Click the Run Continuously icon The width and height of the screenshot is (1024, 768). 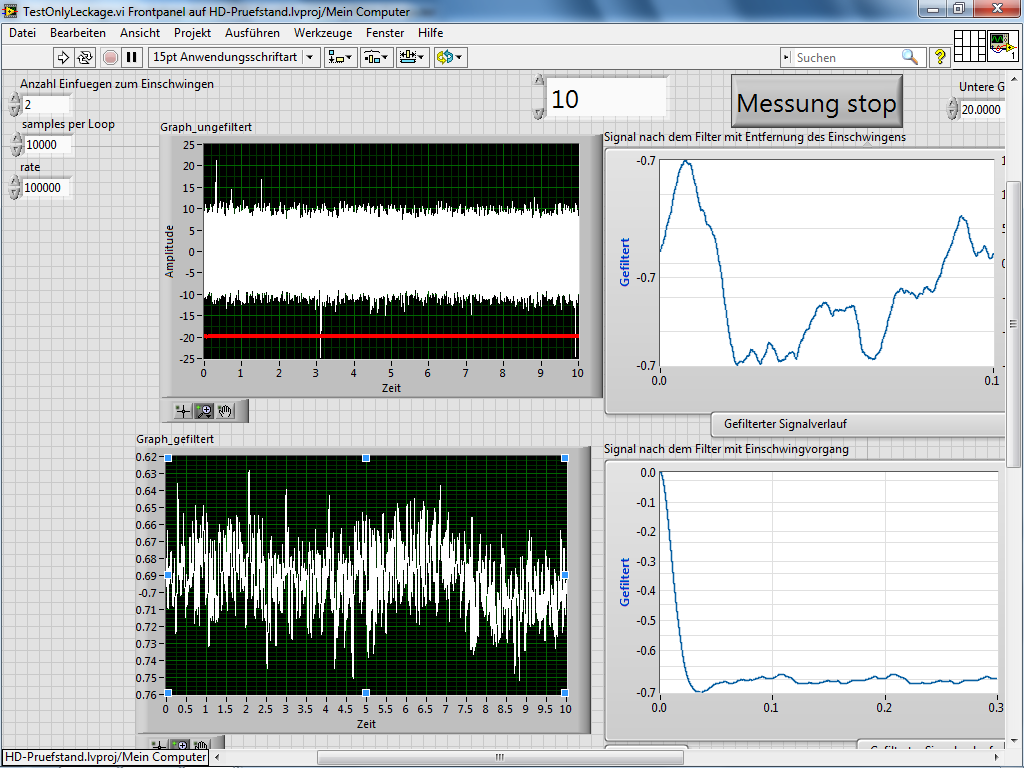tap(85, 57)
